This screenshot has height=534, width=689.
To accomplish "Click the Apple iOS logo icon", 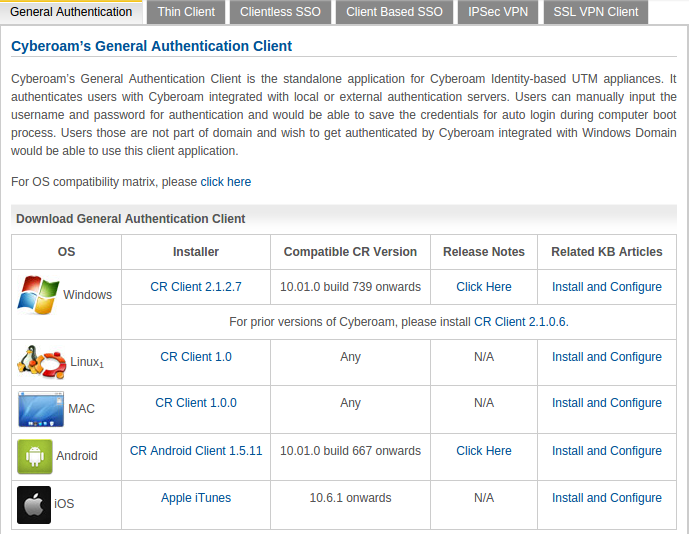I will (34, 505).
